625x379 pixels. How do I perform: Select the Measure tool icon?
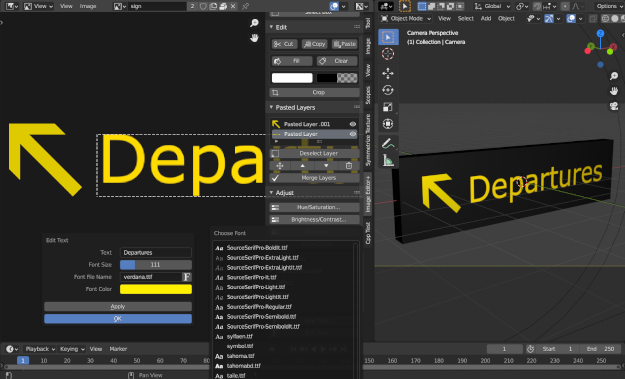point(388,160)
